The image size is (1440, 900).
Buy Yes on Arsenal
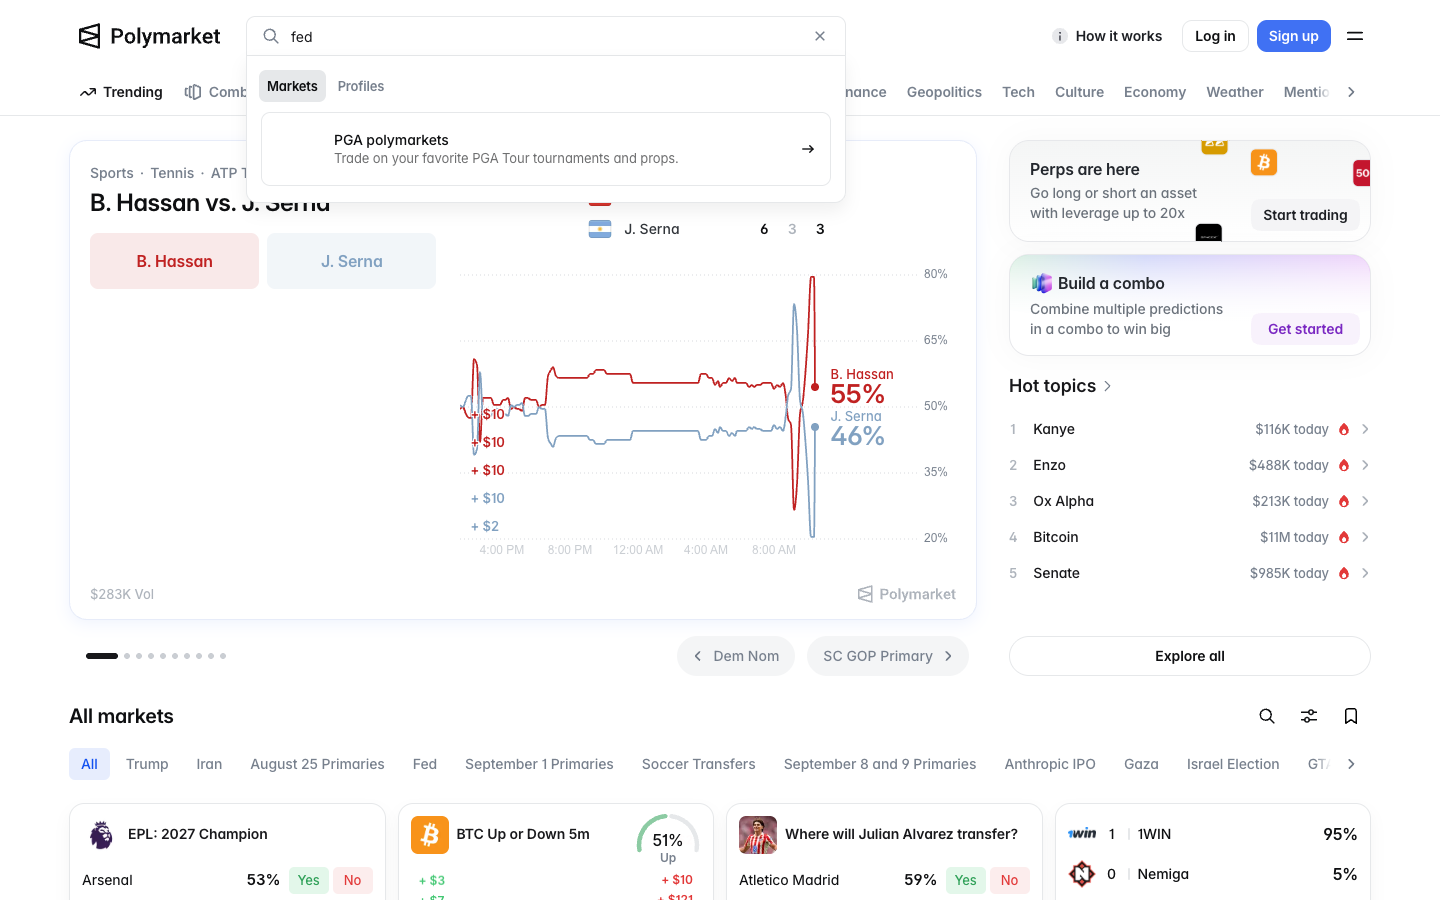click(x=308, y=880)
